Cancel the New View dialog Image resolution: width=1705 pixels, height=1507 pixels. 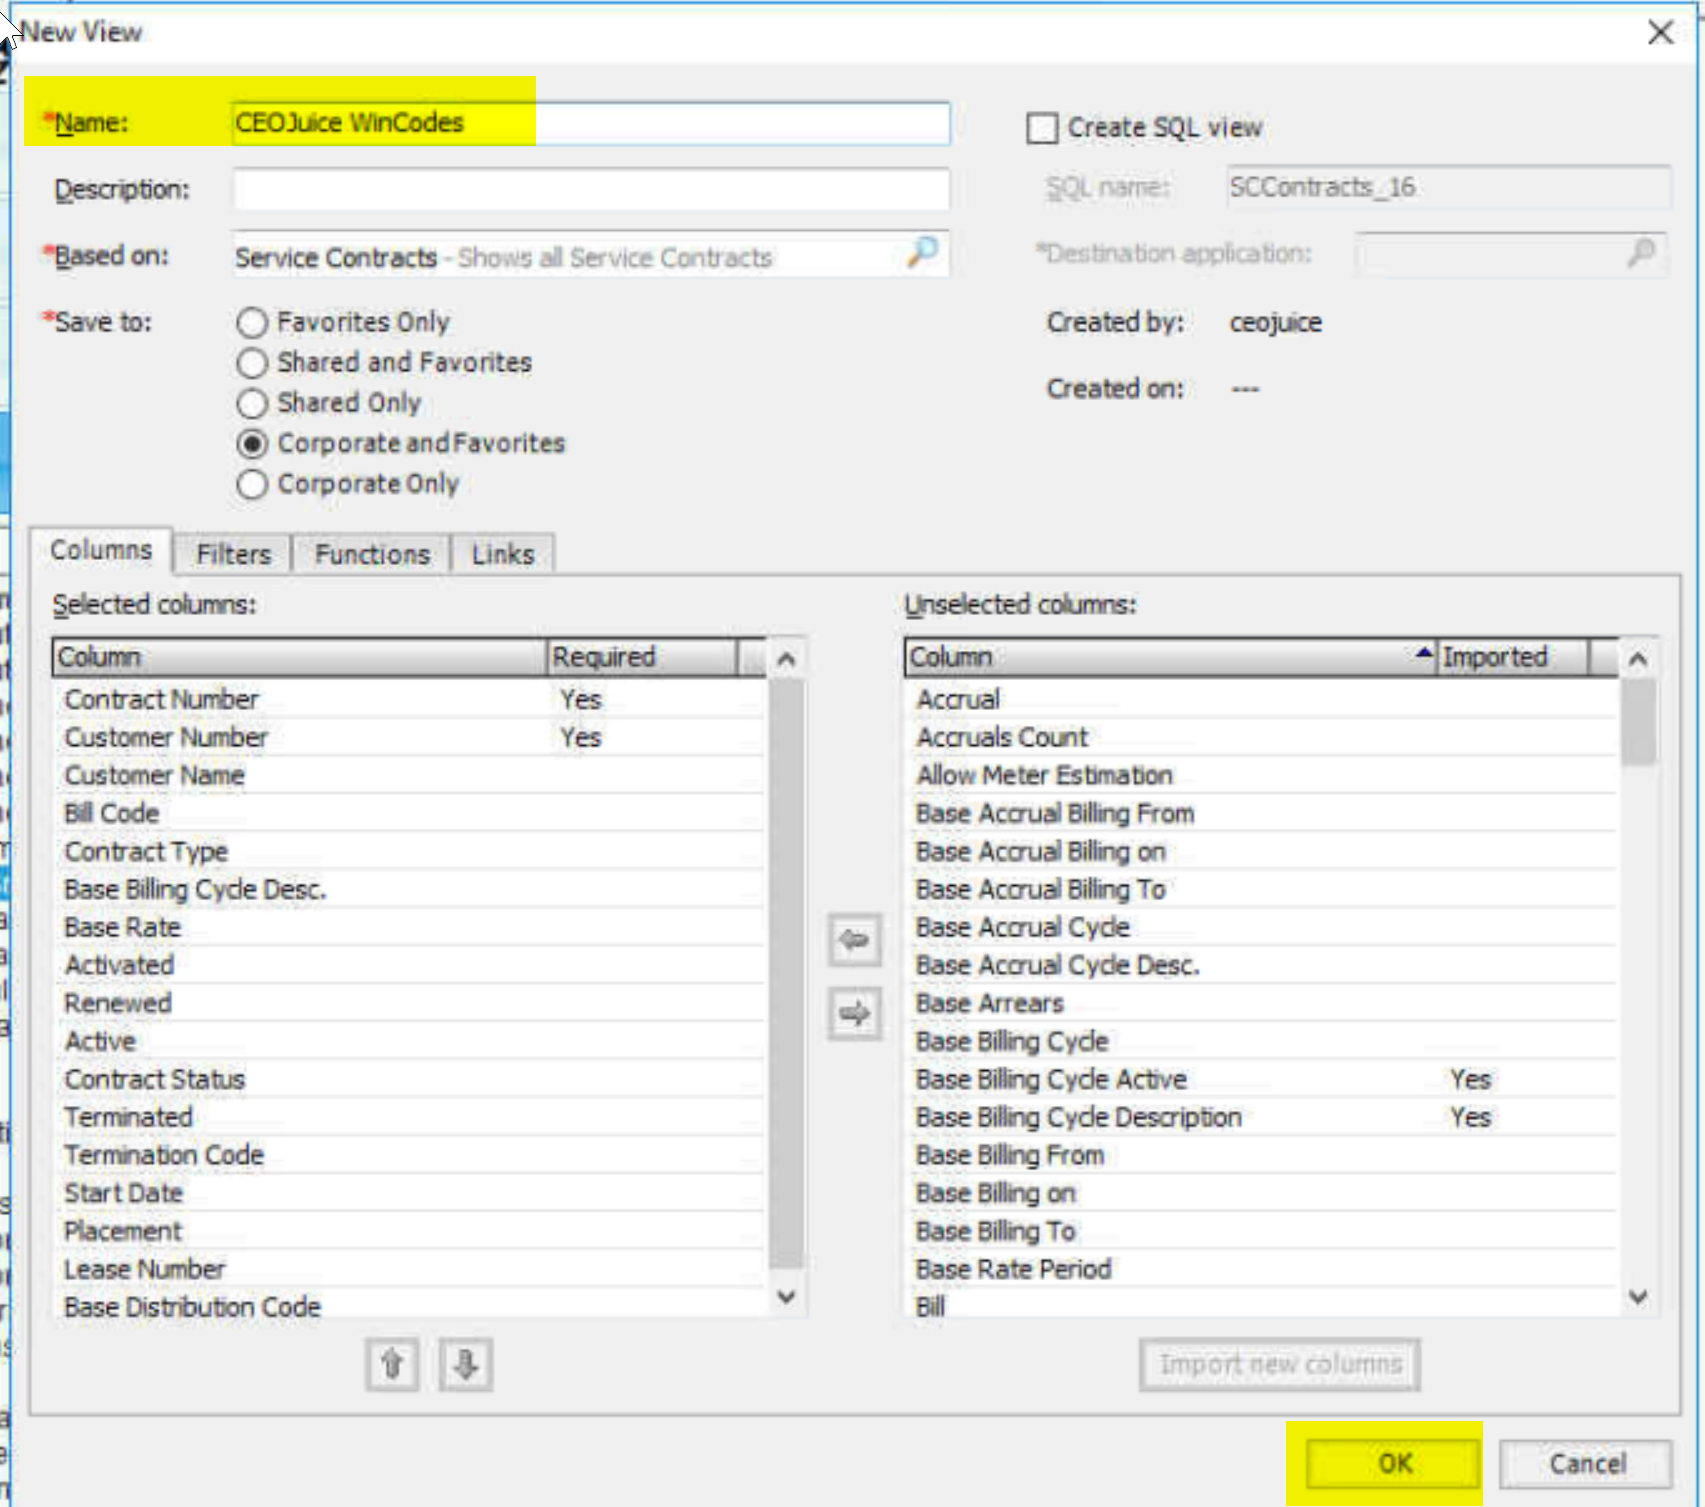1587,1464
